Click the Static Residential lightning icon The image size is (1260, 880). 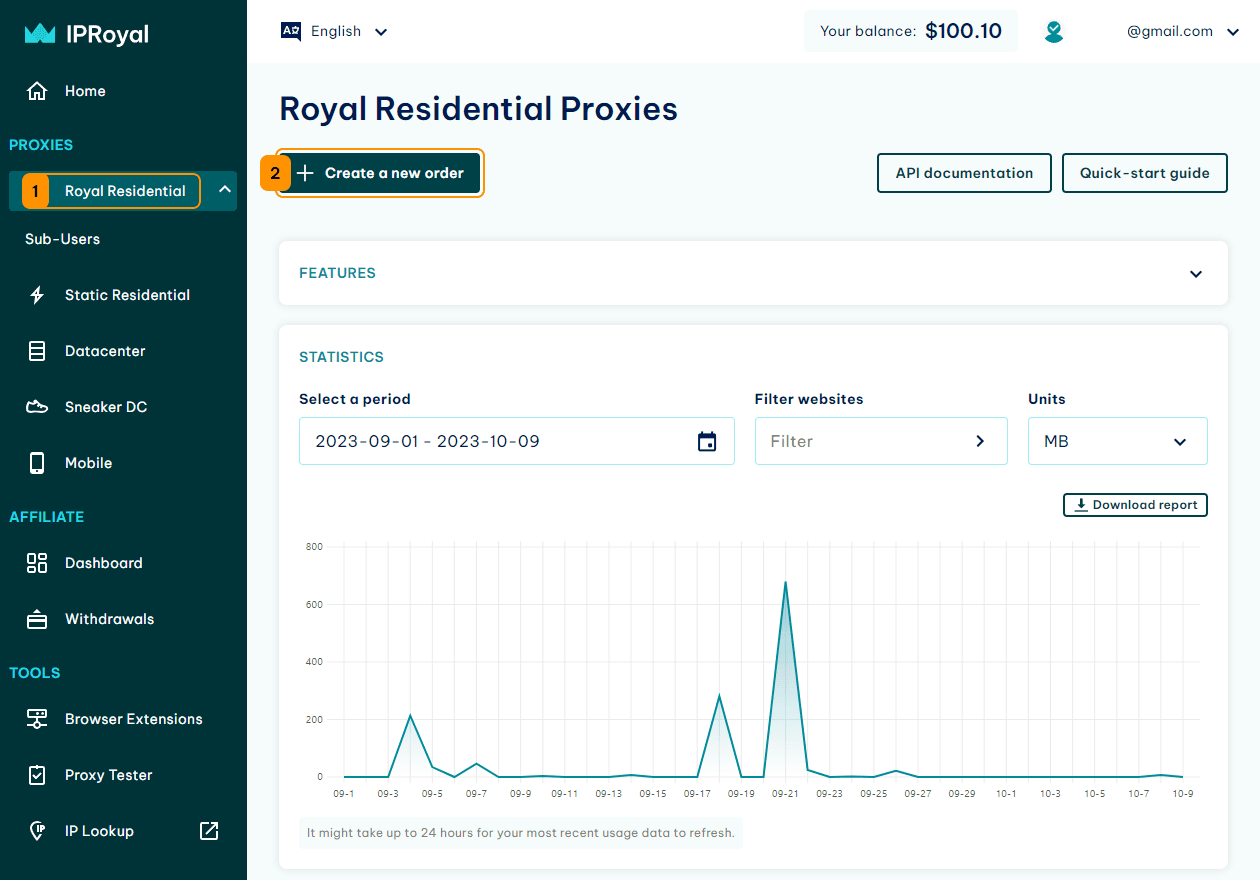point(37,295)
